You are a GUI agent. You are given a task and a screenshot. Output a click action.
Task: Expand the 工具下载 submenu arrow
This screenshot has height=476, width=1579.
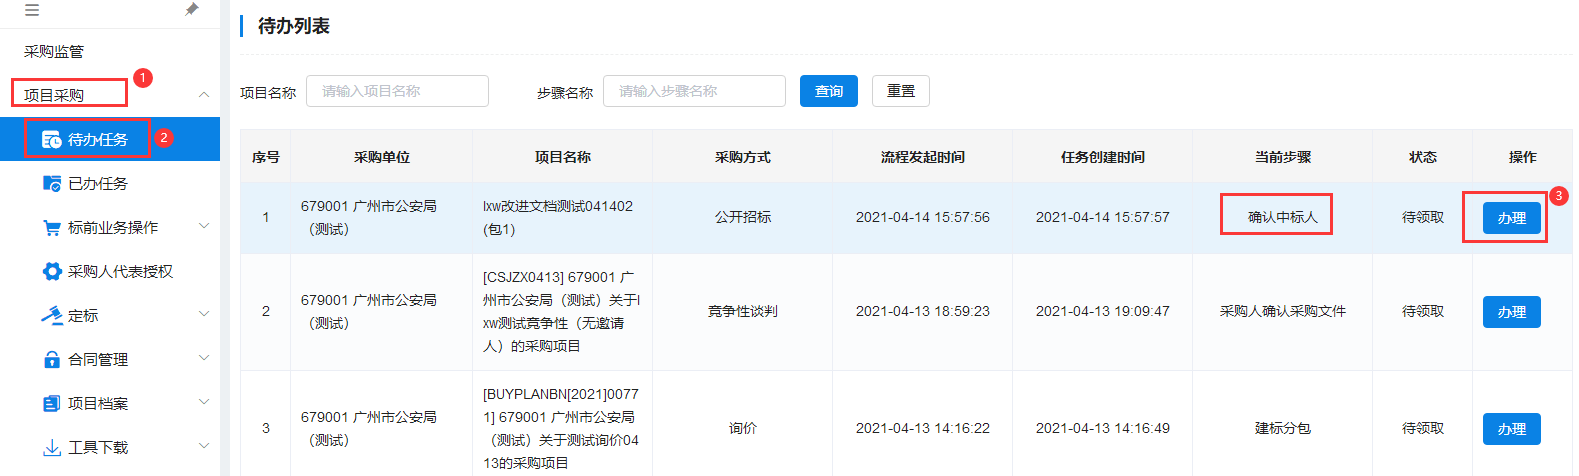pyautogui.click(x=204, y=447)
